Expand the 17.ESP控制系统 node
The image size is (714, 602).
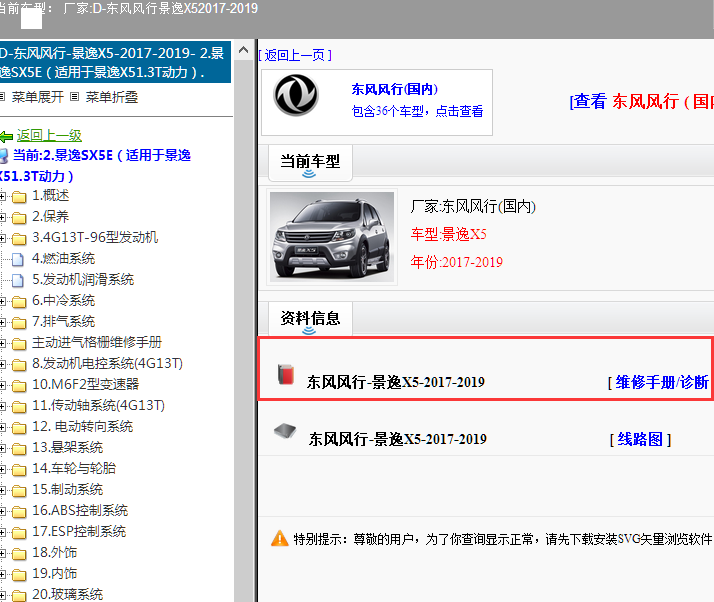coord(2,533)
